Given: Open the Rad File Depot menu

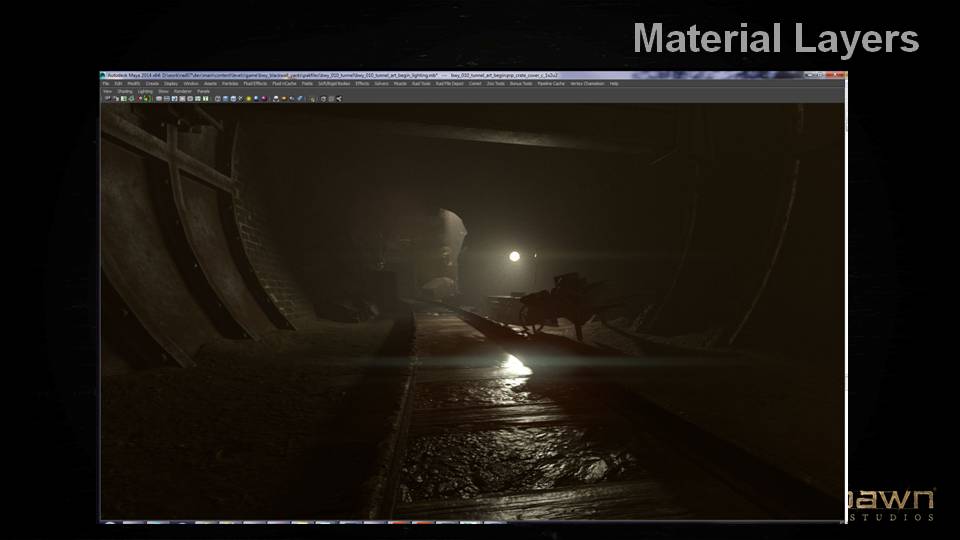Looking at the screenshot, I should 450,84.
